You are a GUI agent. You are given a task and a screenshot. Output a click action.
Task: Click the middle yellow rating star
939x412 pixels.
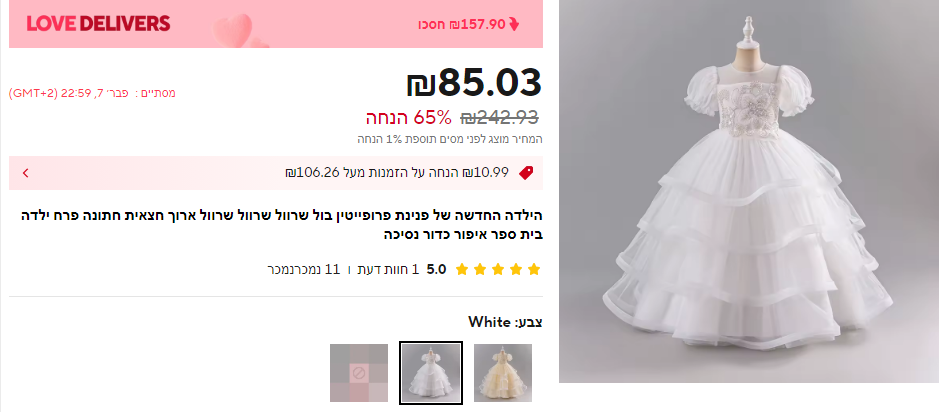coord(498,269)
